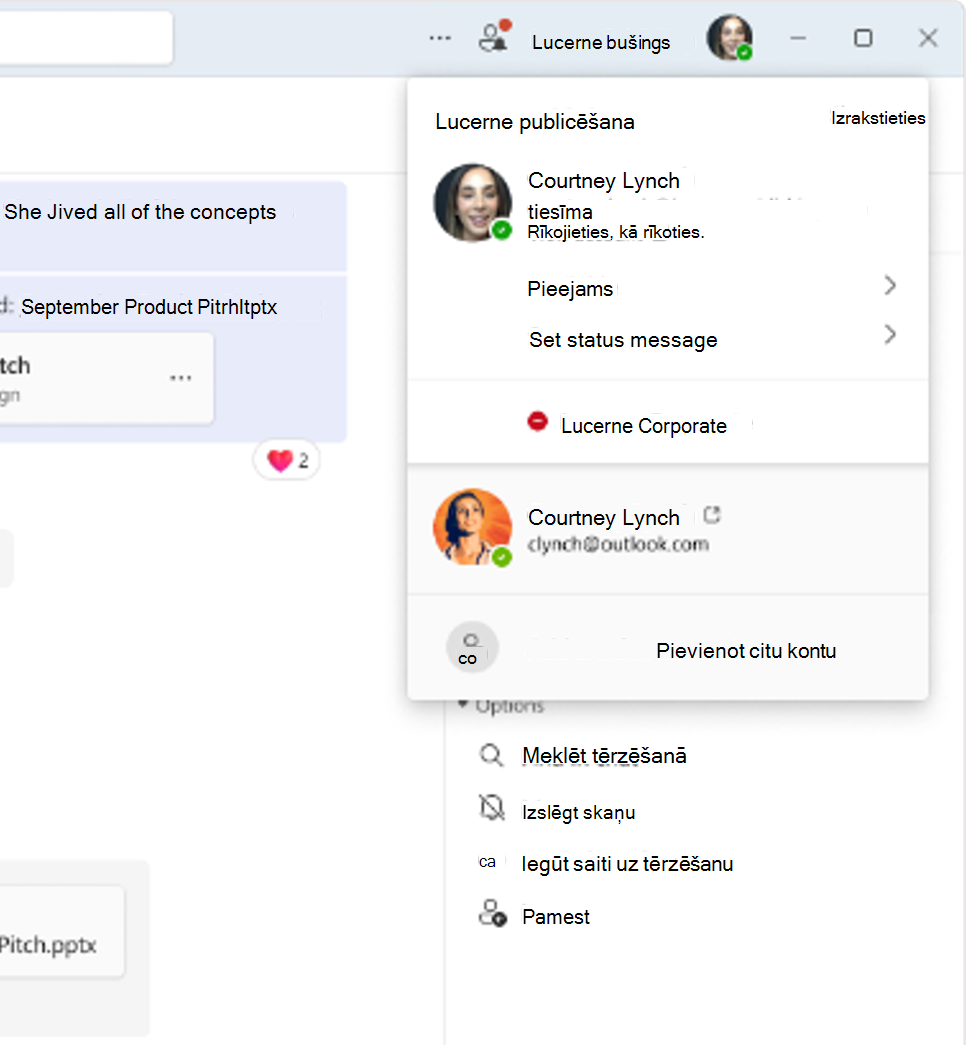Maximize the Teams window
The image size is (966, 1045).
pos(863,38)
